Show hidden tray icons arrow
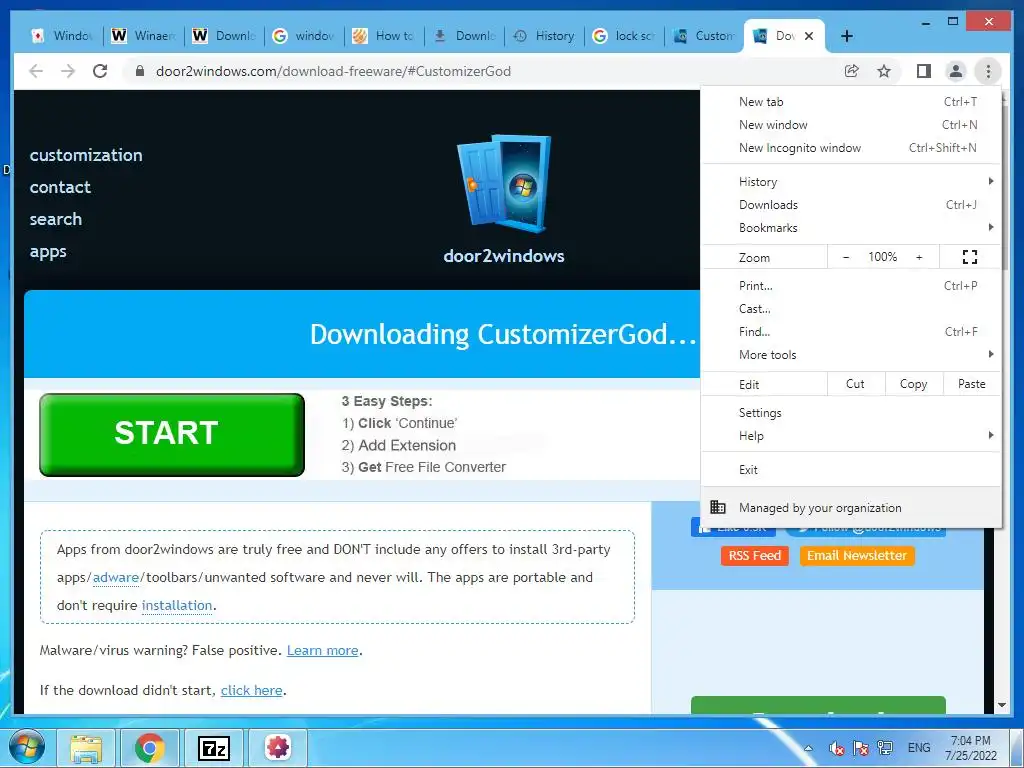 [x=808, y=748]
